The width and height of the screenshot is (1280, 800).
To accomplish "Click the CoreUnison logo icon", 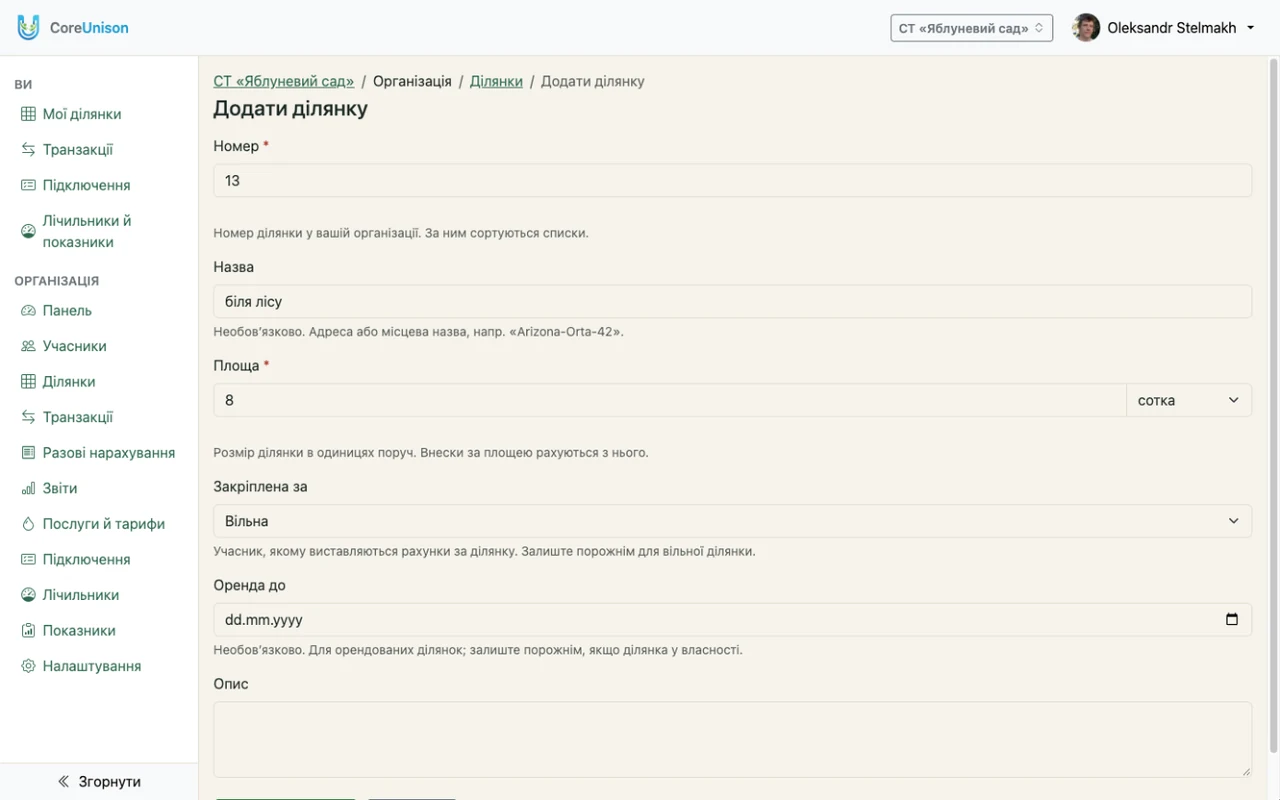I will 28,27.
